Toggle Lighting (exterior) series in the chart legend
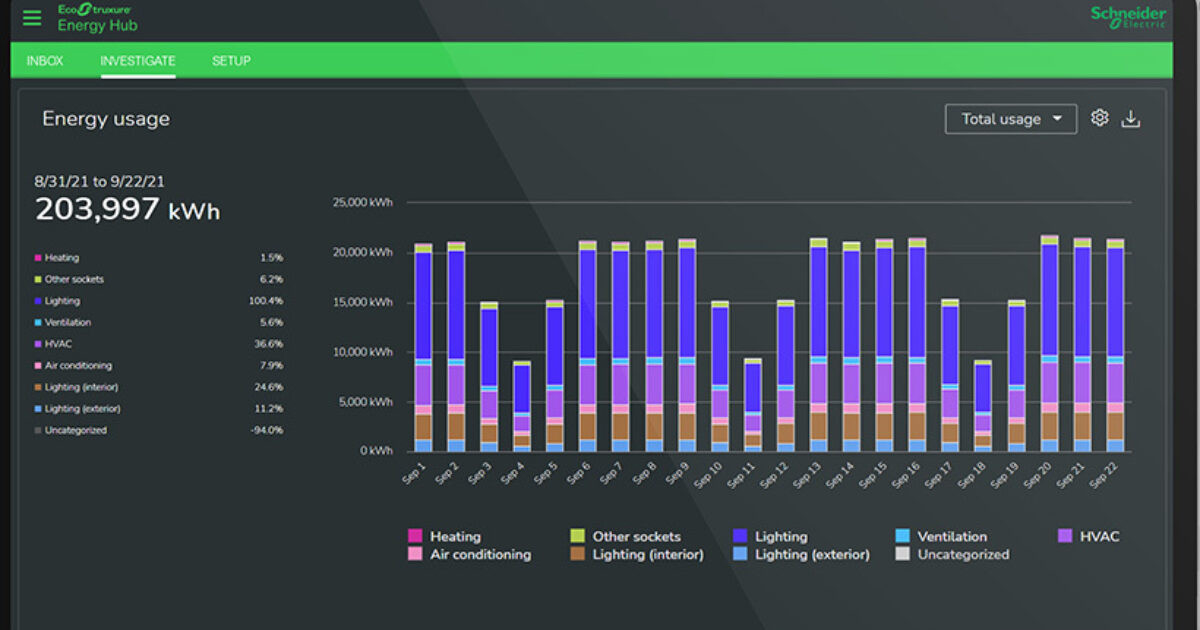 click(801, 554)
